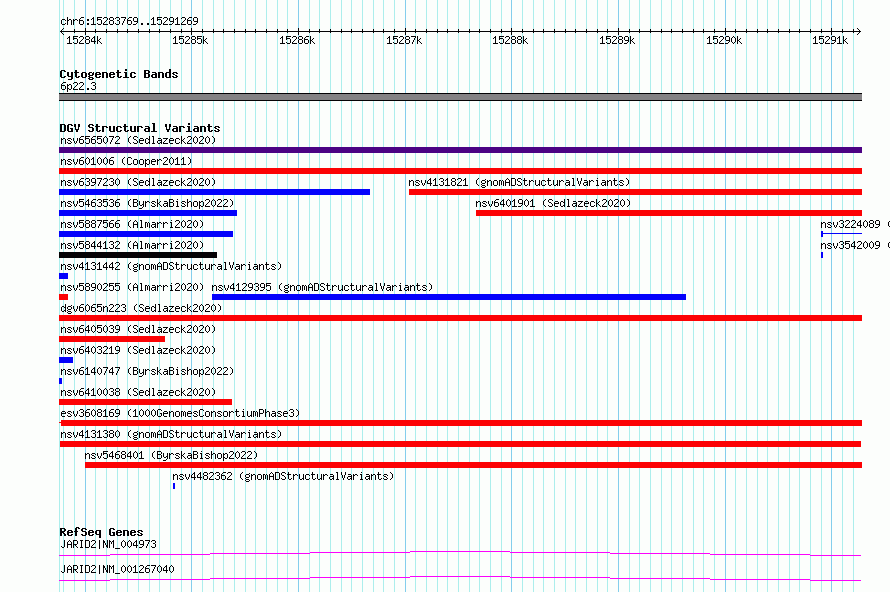This screenshot has width=890, height=592.
Task: Open variant nsv4131380 (gnomADStructuralVariants) label
Action: pos(171,434)
